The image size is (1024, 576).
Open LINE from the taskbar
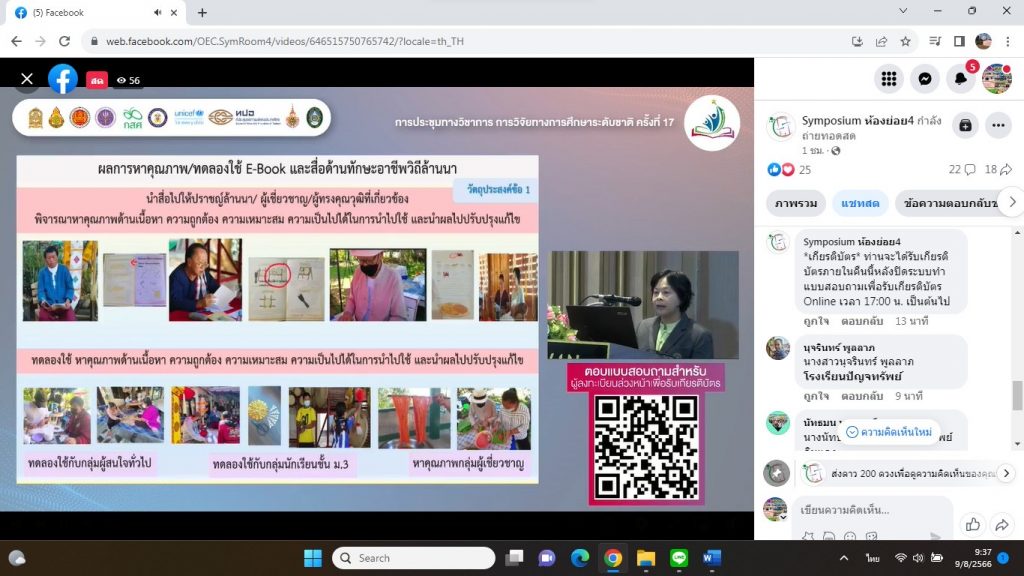point(679,558)
